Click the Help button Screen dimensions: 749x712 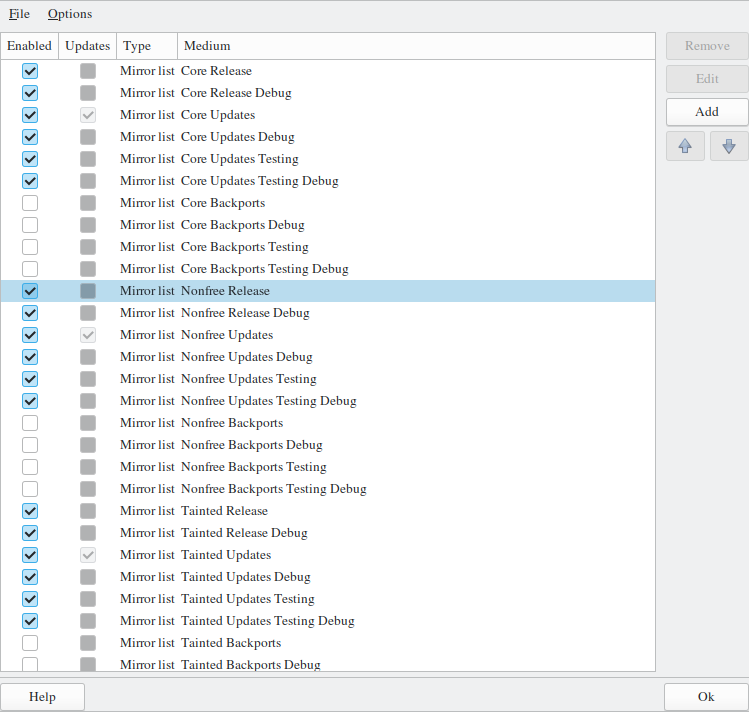tap(43, 697)
